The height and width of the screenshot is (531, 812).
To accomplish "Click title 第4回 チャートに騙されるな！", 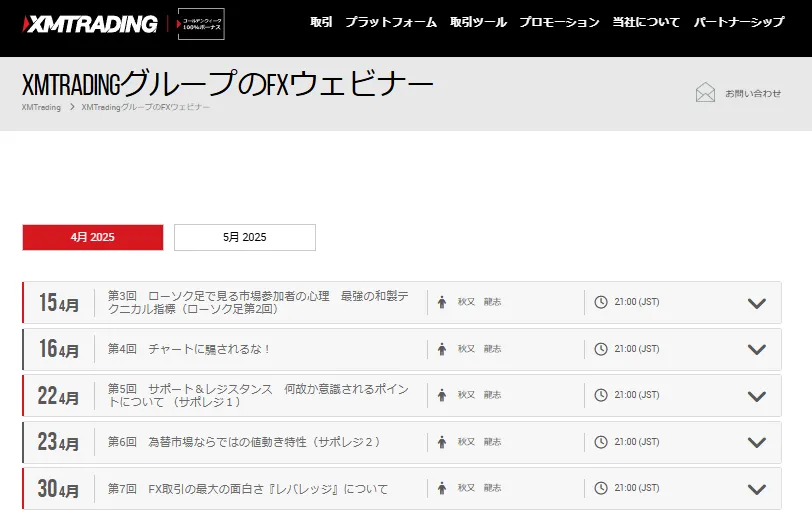I will click(189, 349).
